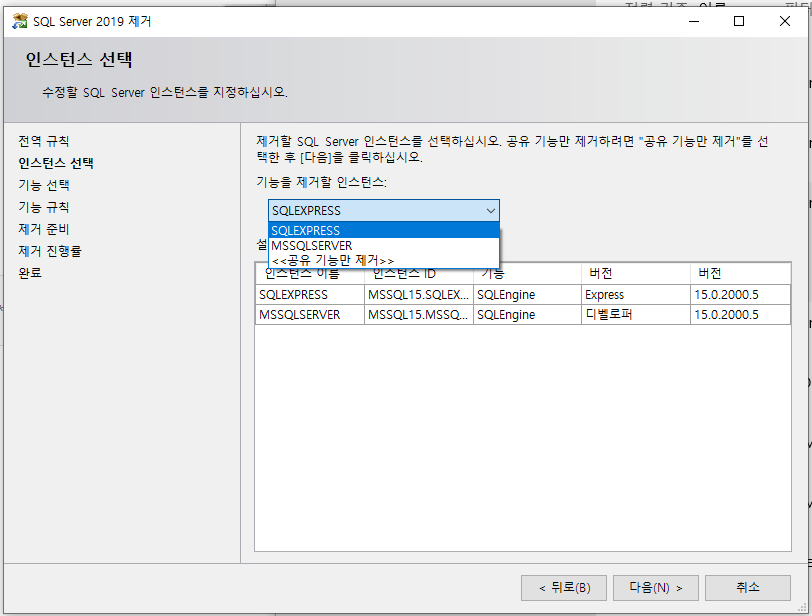Image resolution: width=812 pixels, height=616 pixels.
Task: Open the instance selection combo box
Action: coord(384,211)
